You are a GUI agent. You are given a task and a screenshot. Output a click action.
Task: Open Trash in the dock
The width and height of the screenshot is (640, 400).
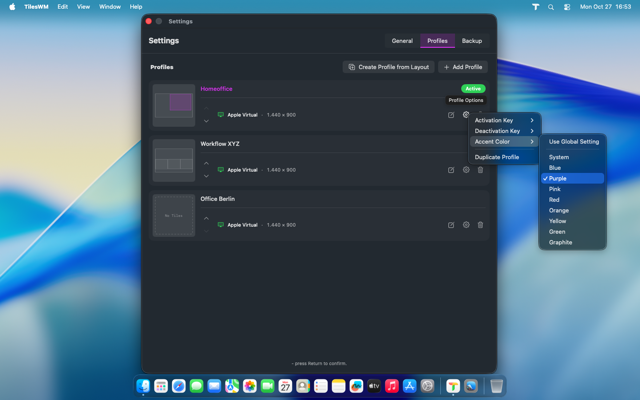[496, 386]
